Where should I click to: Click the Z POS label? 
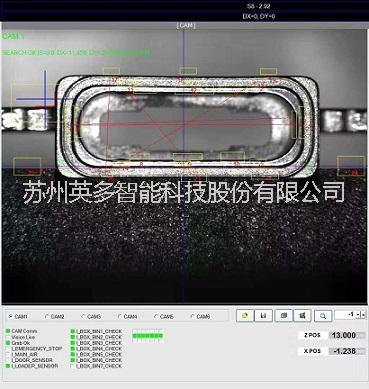coord(312,335)
